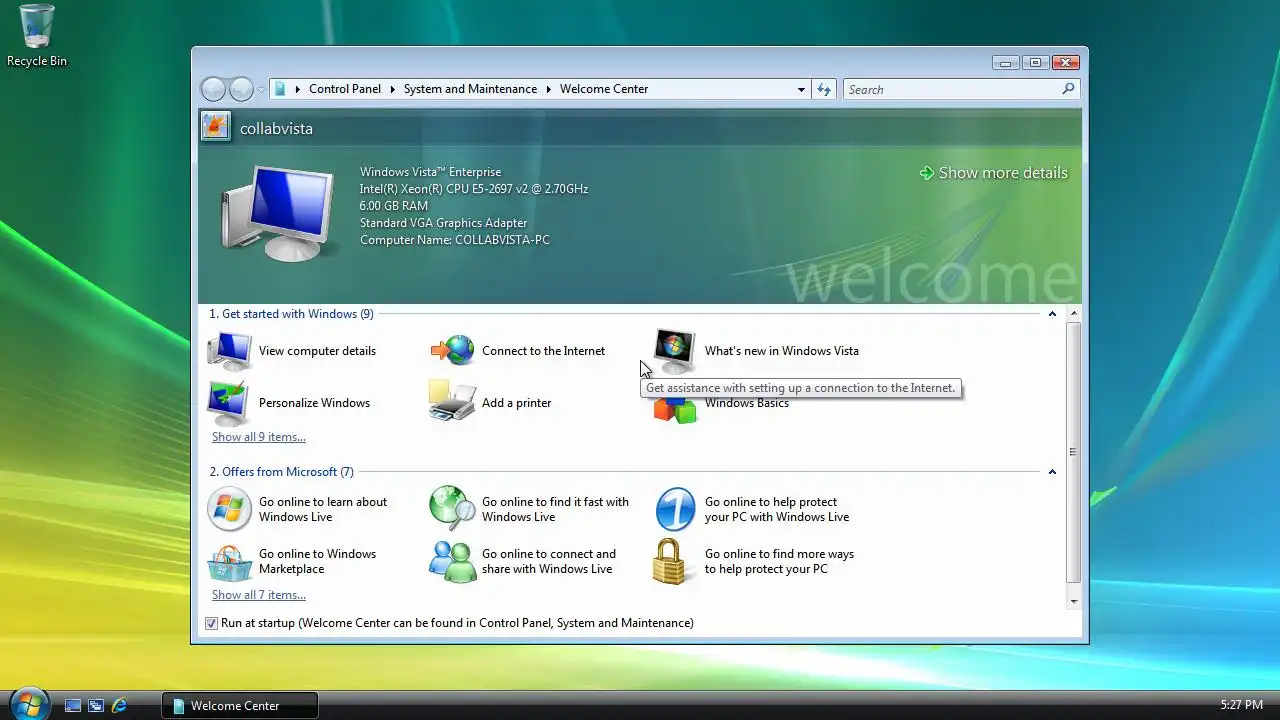
Task: Click Offers from Microsoft section heading
Action: [x=281, y=472]
